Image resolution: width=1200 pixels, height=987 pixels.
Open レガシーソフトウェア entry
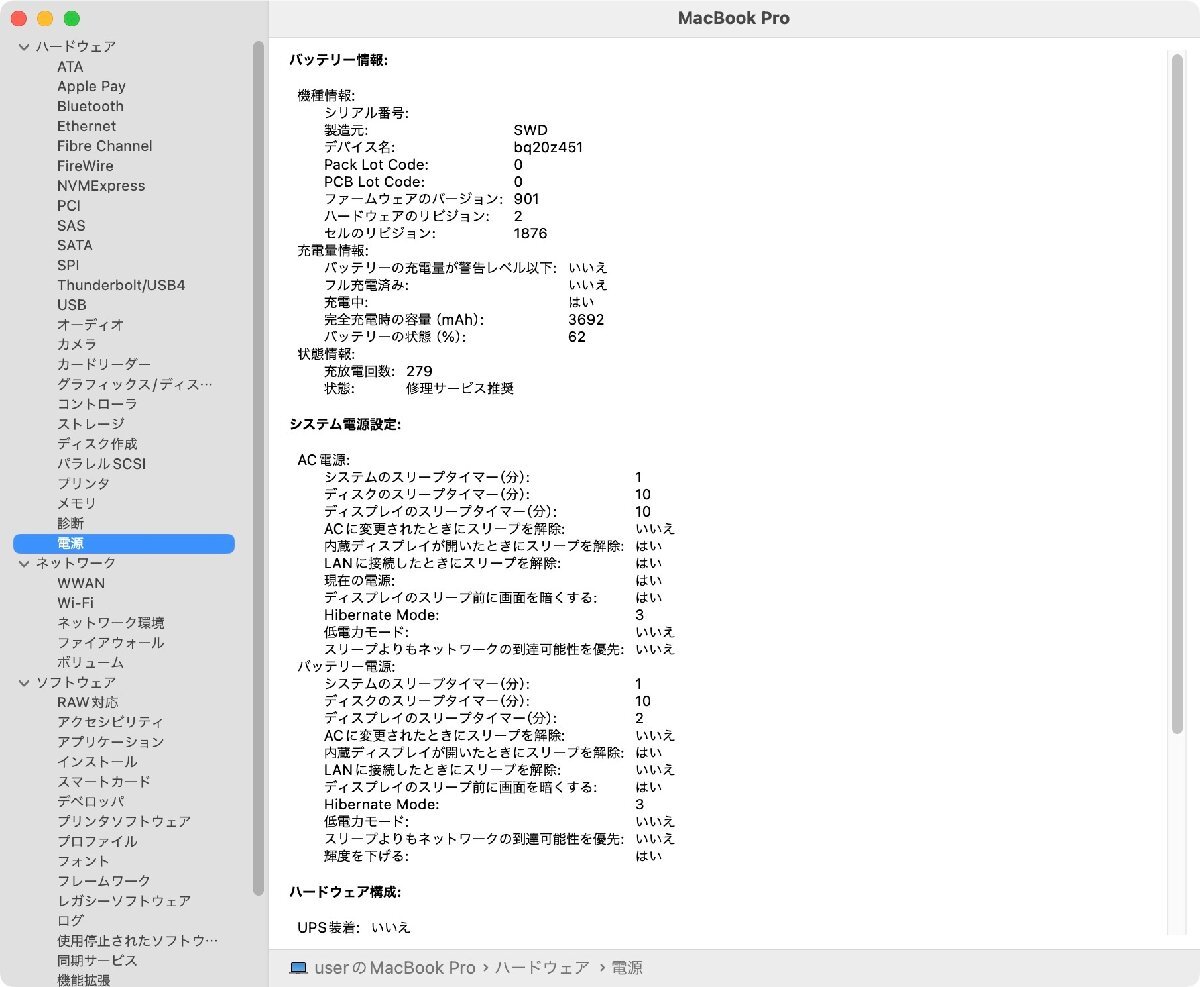pos(124,900)
